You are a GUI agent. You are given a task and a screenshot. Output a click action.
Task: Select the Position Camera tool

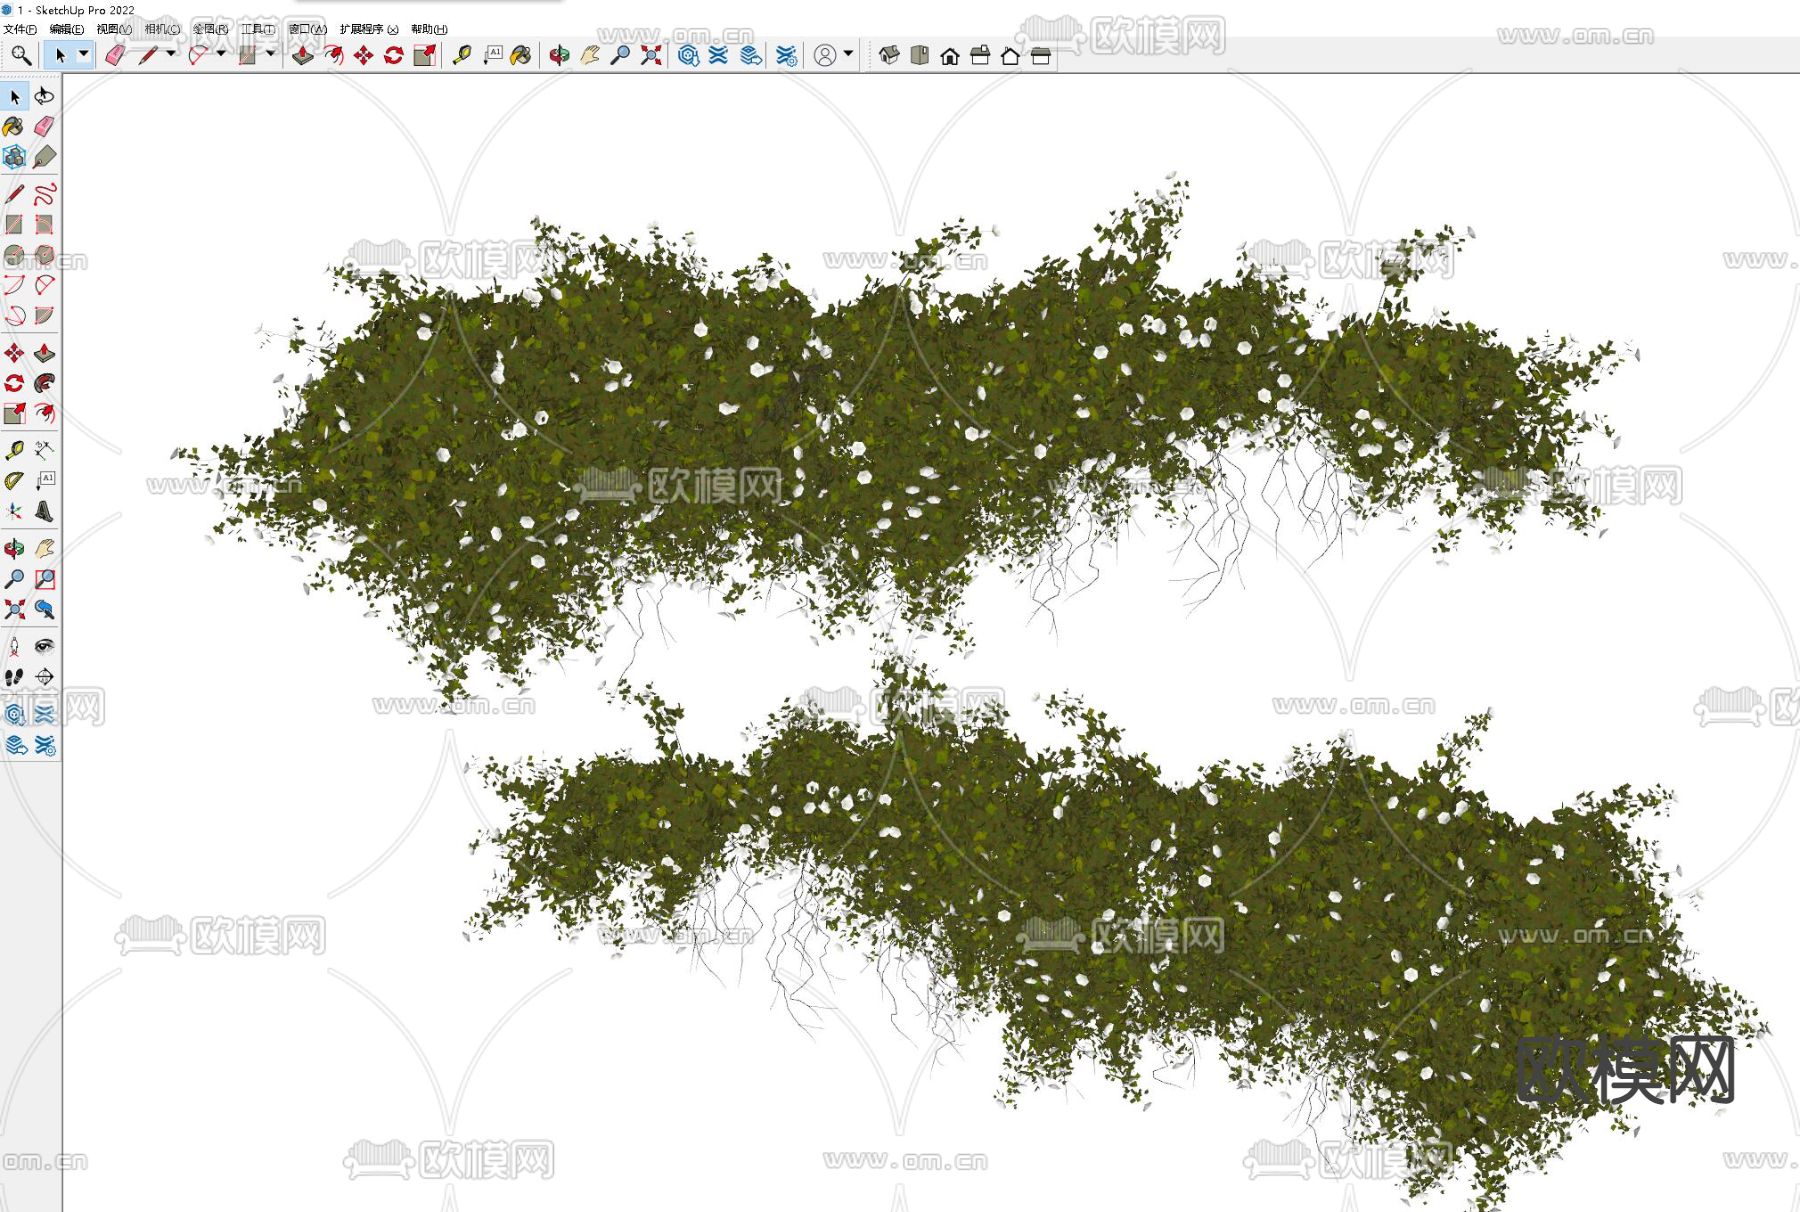[x=14, y=646]
